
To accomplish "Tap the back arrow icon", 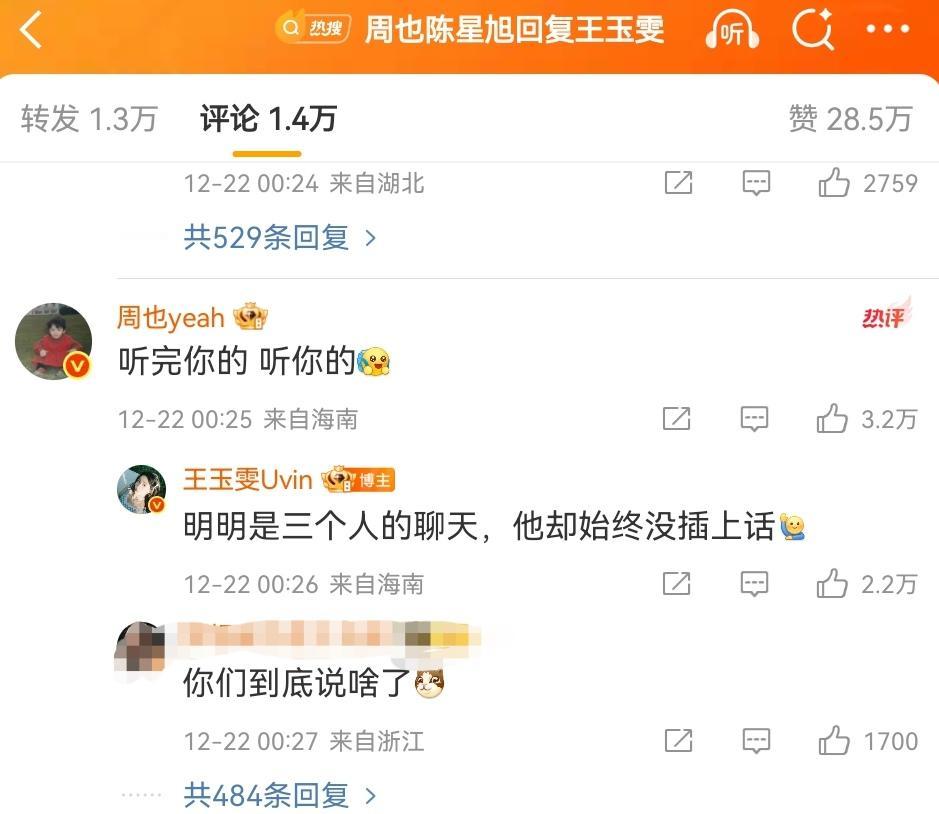I will [31, 29].
